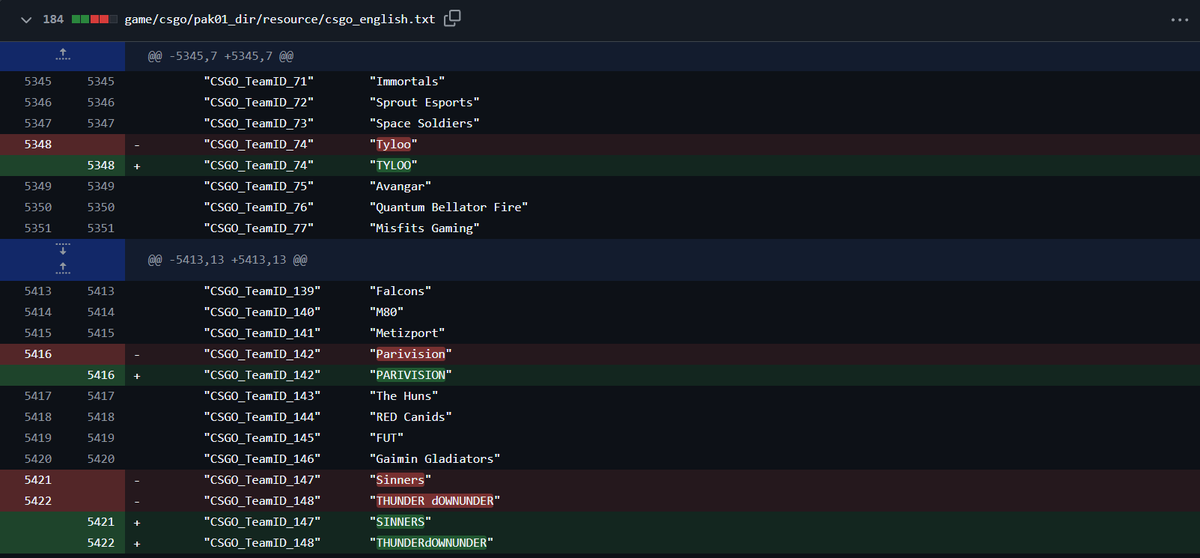The image size is (1200, 558).
Task: Select the "Sprout Esports" string
Action: [424, 102]
